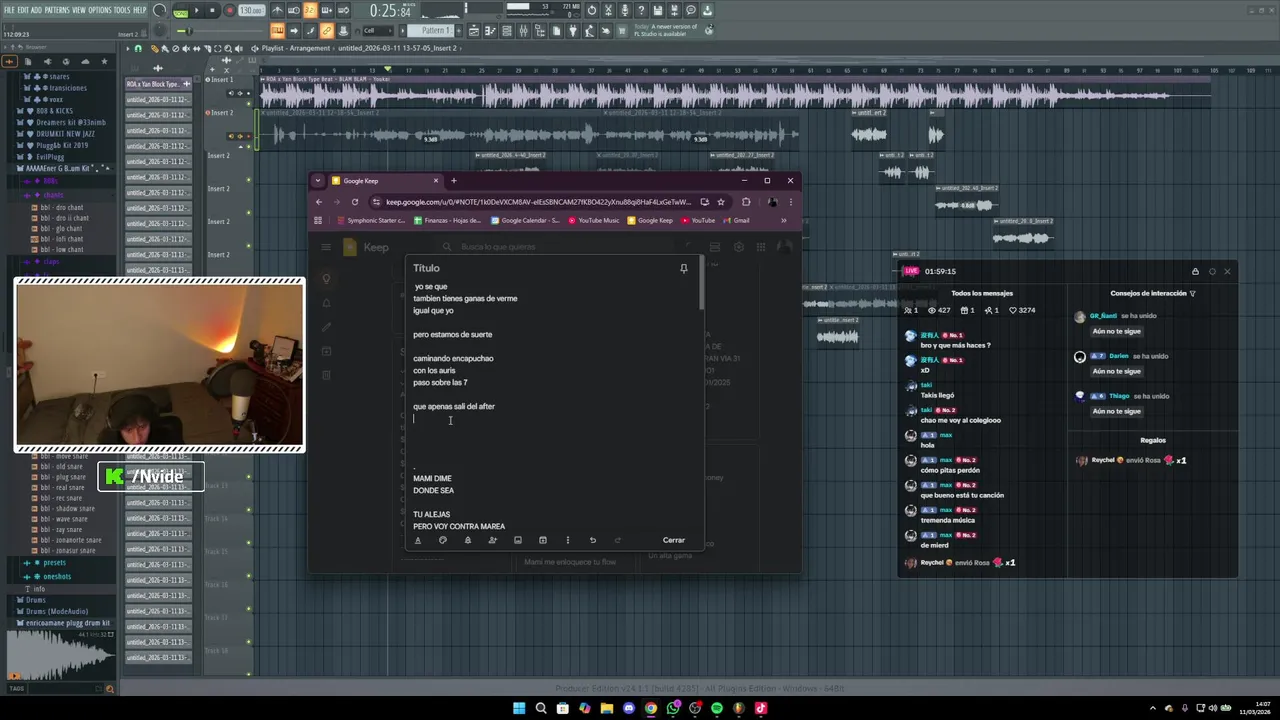The image size is (1280, 720).
Task: Open the Finanzas - Hojas bookmark
Action: click(x=448, y=220)
